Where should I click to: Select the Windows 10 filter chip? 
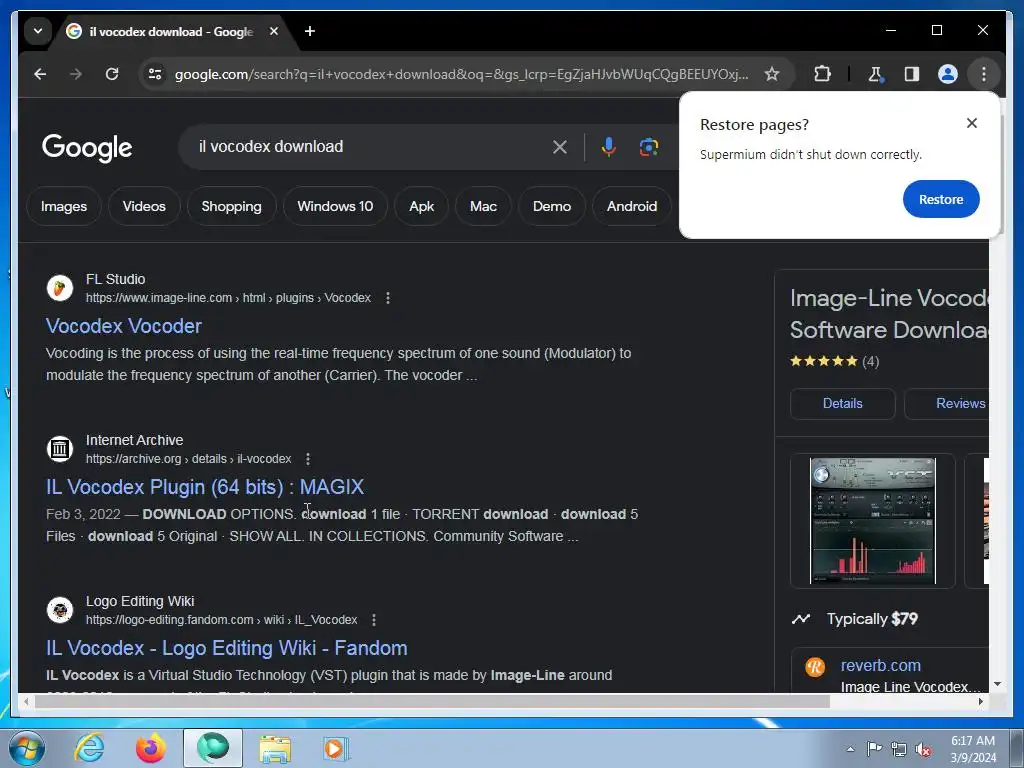(335, 206)
